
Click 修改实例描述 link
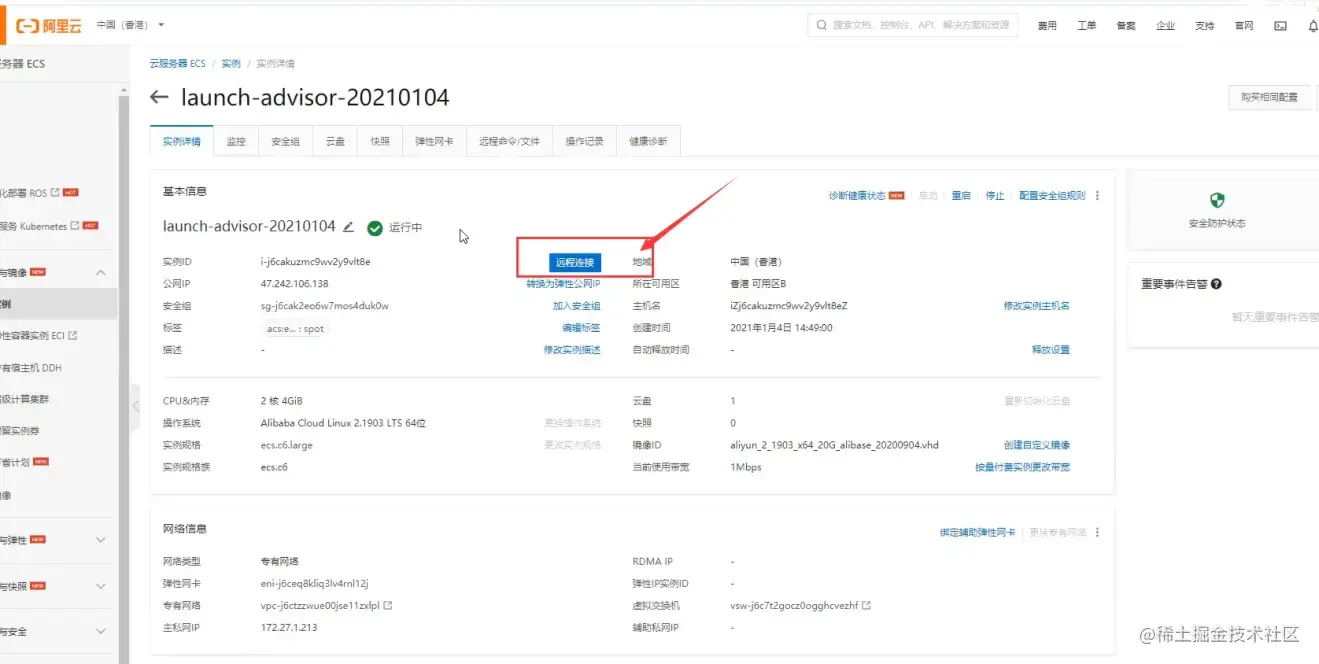click(572, 350)
